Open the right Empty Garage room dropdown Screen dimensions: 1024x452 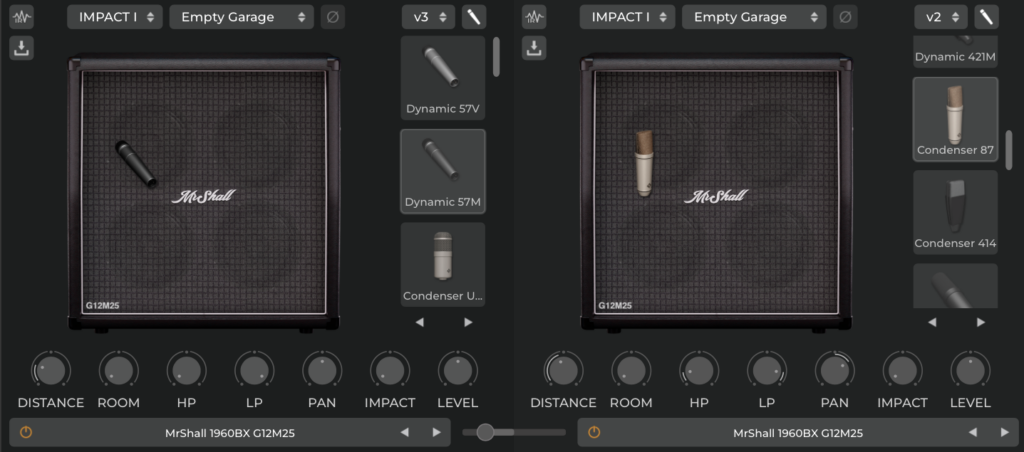coord(754,17)
